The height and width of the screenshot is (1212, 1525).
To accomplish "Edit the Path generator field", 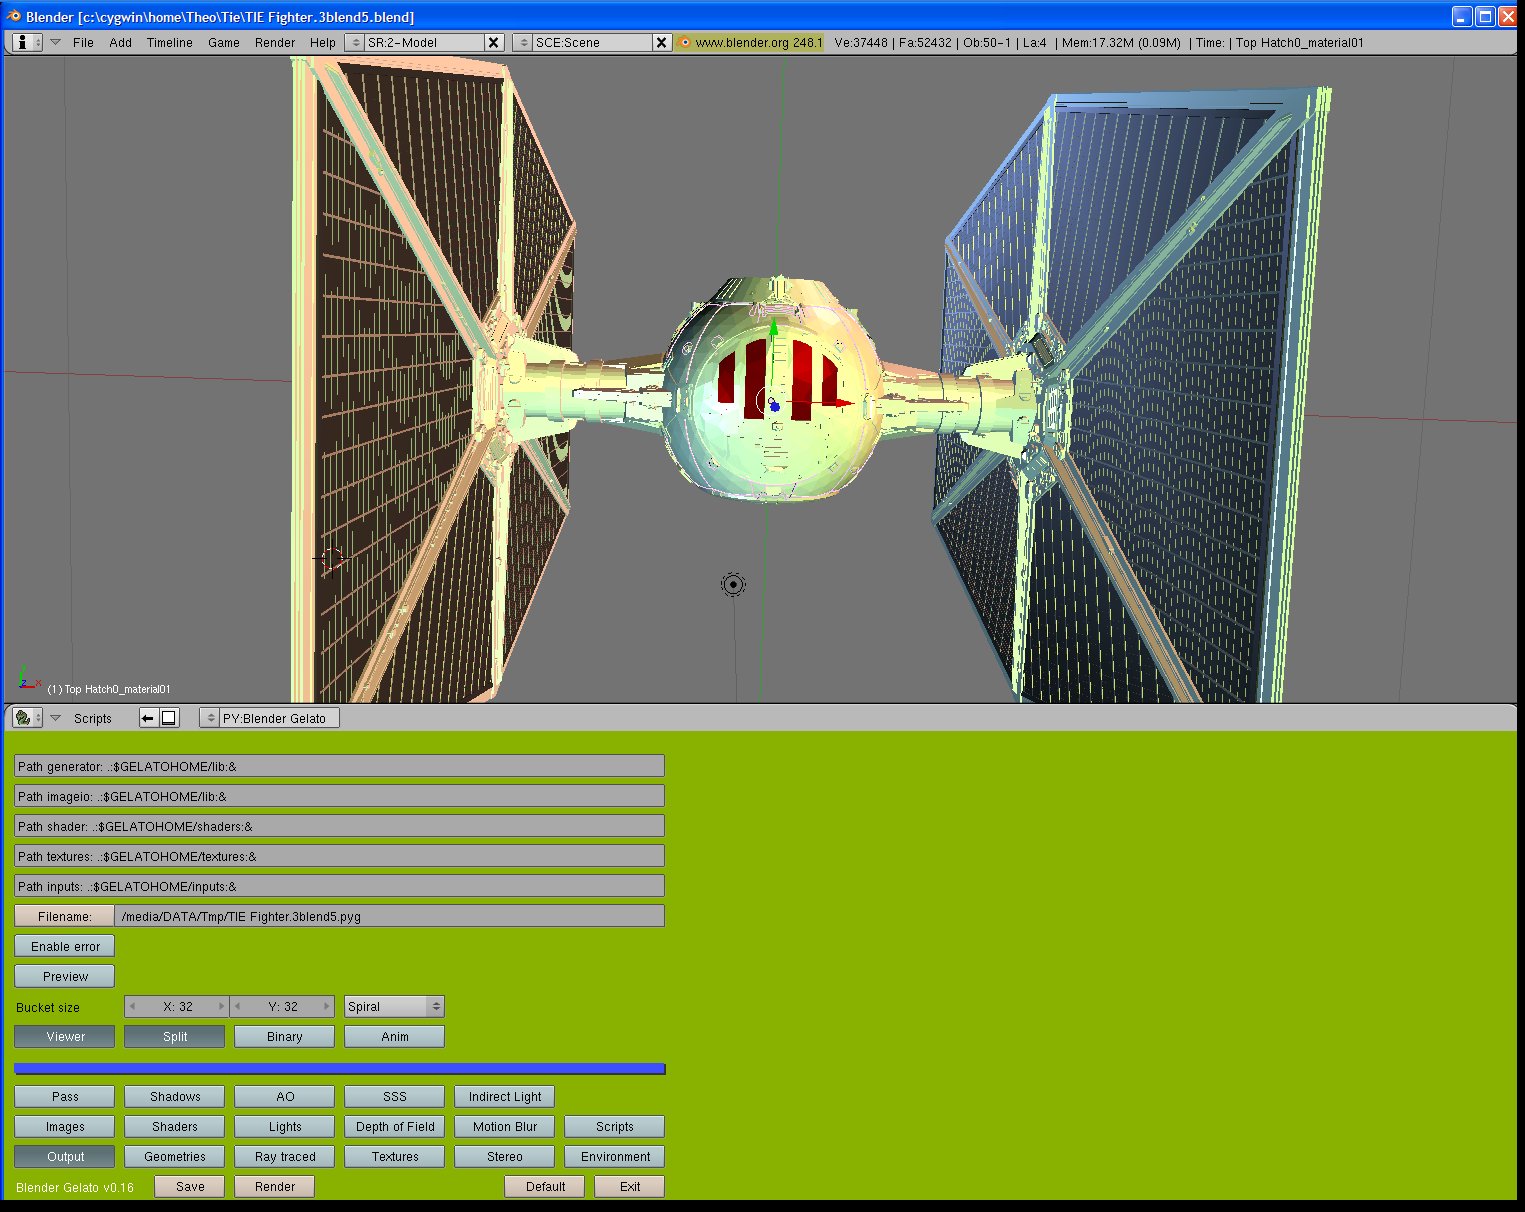I will point(340,767).
